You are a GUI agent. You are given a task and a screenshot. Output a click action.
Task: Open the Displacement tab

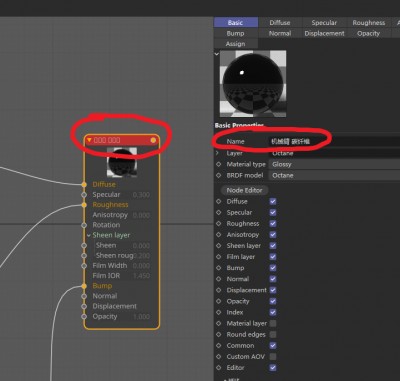pyautogui.click(x=324, y=33)
